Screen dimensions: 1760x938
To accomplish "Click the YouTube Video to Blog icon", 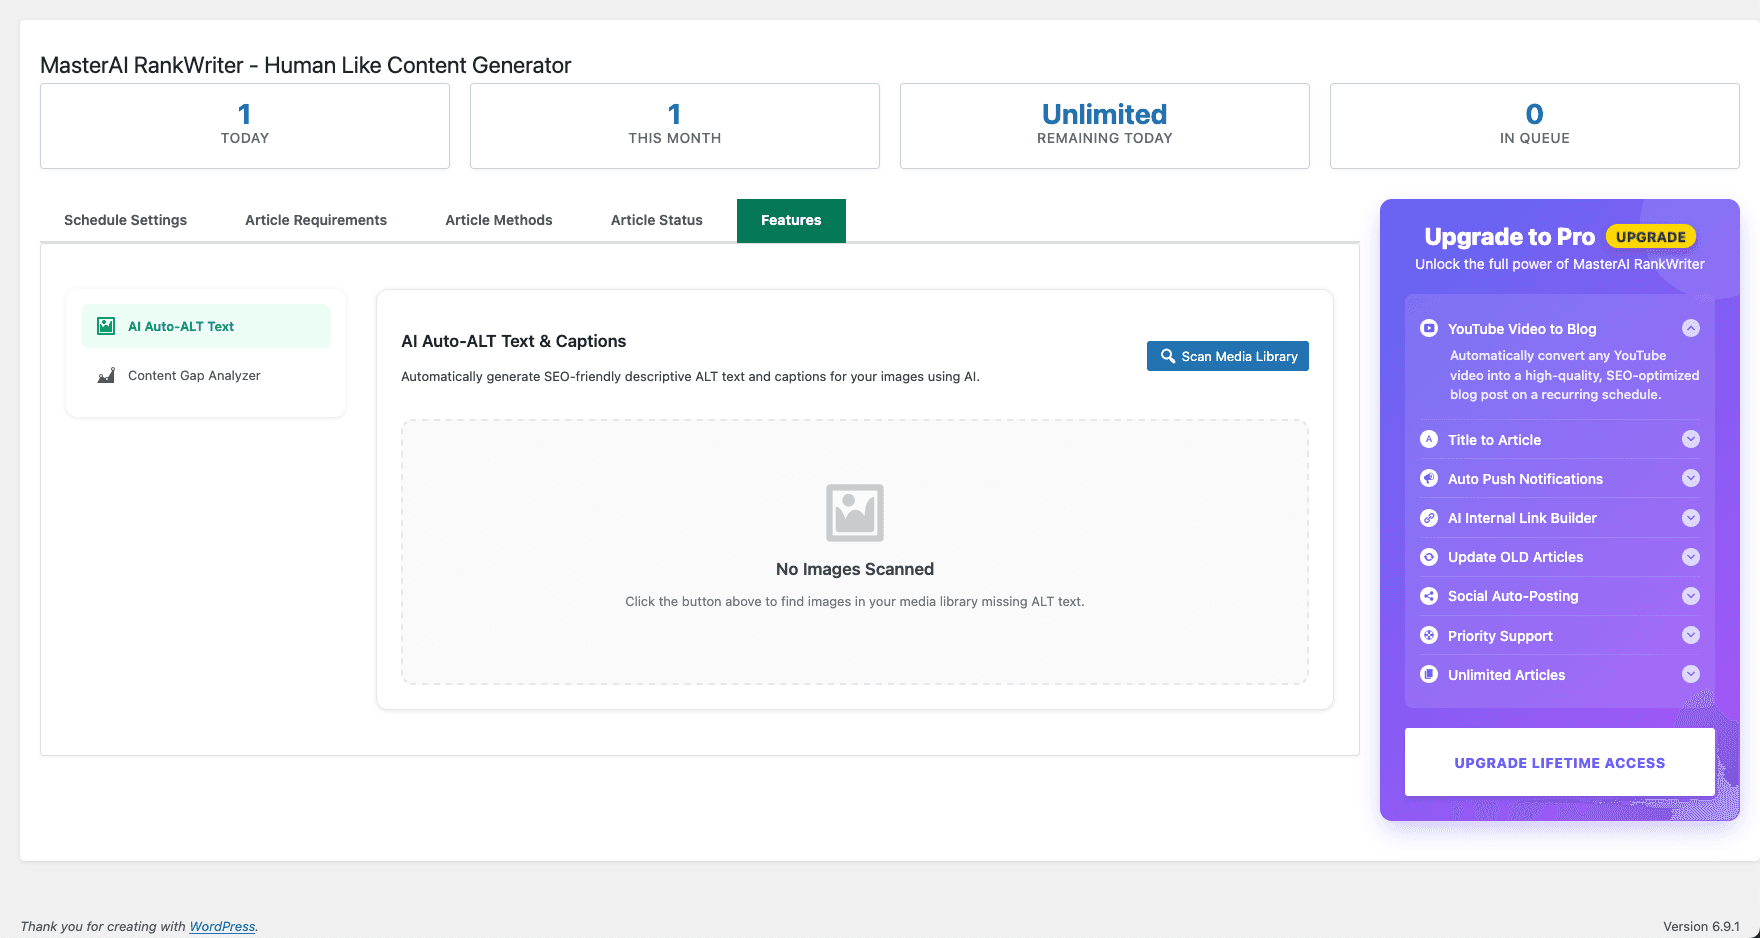I will [x=1429, y=328].
